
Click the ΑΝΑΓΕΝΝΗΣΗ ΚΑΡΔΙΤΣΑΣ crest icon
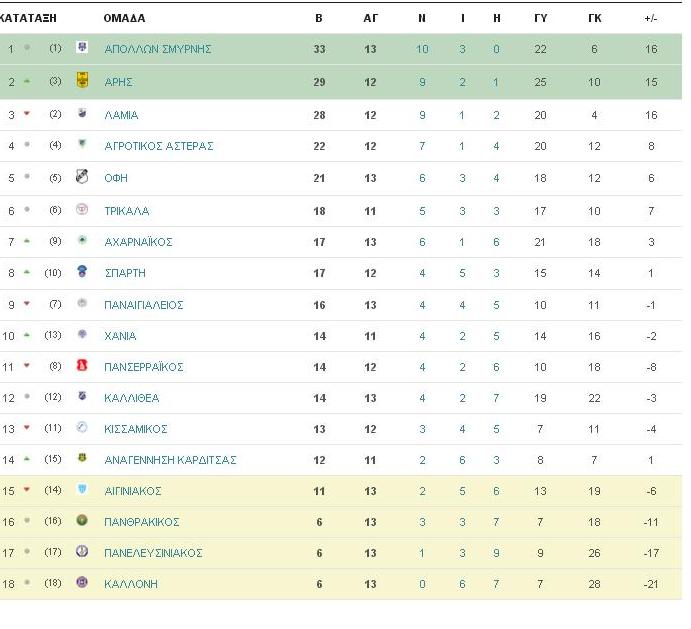[x=82, y=458]
